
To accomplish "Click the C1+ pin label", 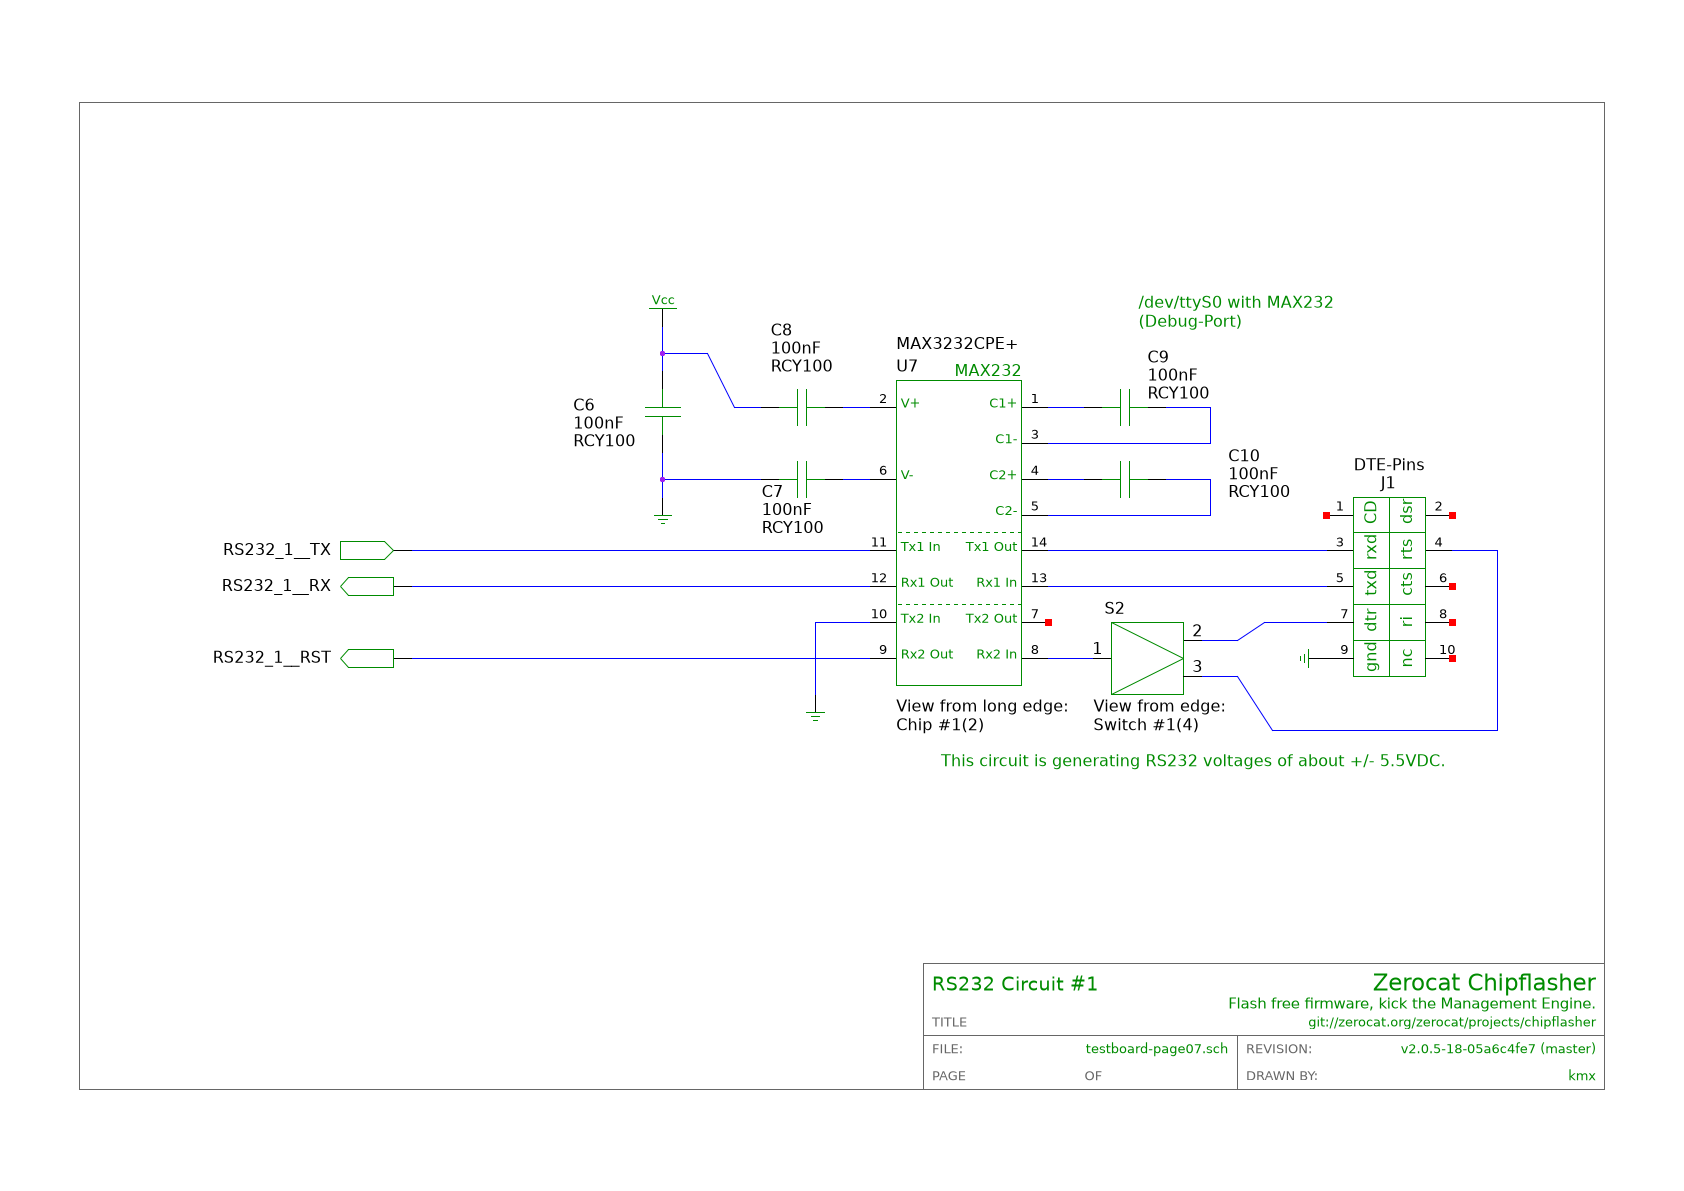I will (1003, 403).
